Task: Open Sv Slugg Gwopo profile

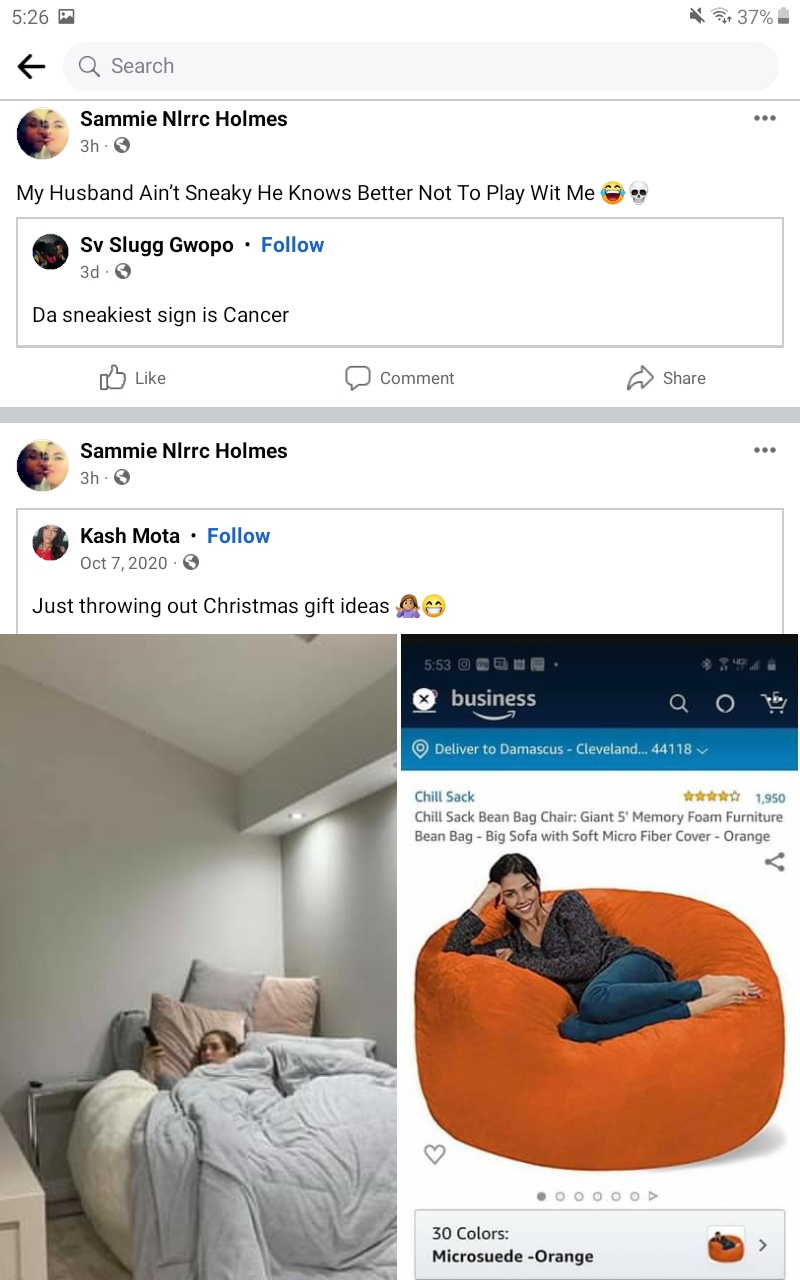Action: (x=157, y=245)
